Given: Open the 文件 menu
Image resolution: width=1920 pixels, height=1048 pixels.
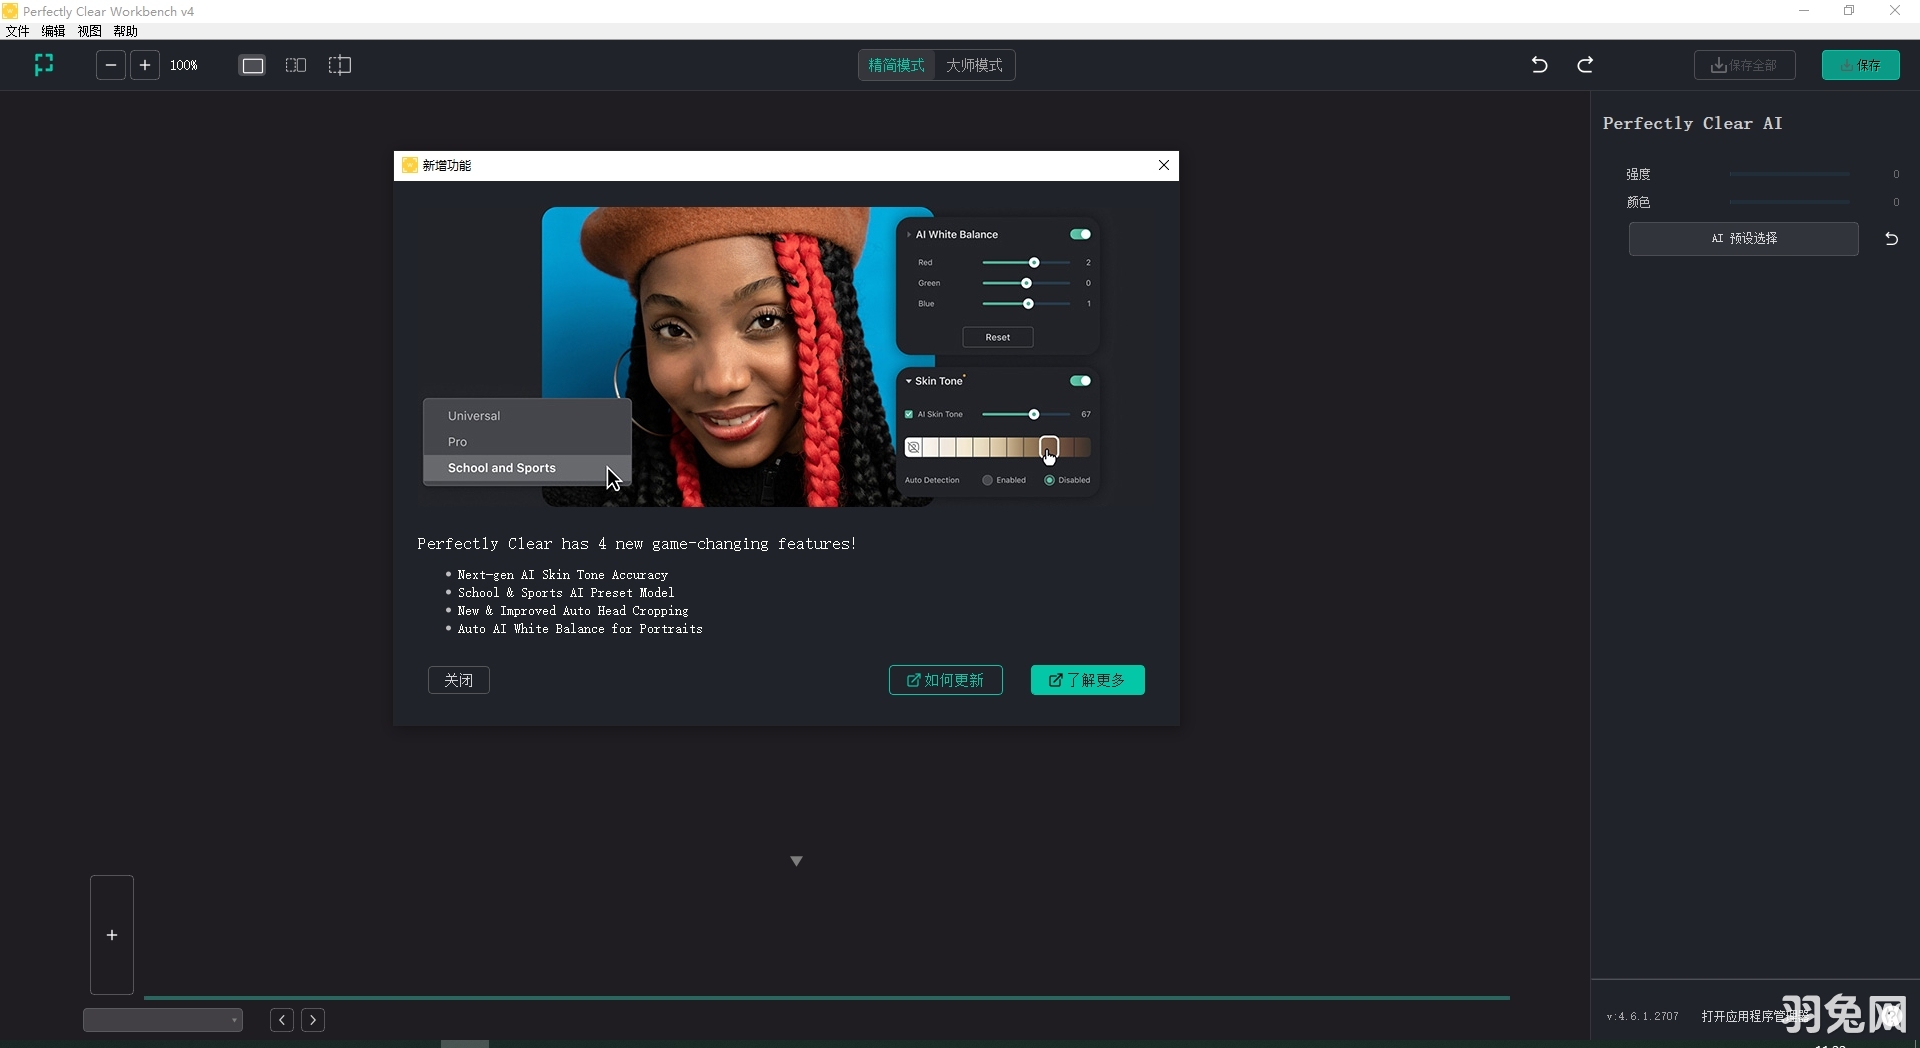Looking at the screenshot, I should pos(17,31).
